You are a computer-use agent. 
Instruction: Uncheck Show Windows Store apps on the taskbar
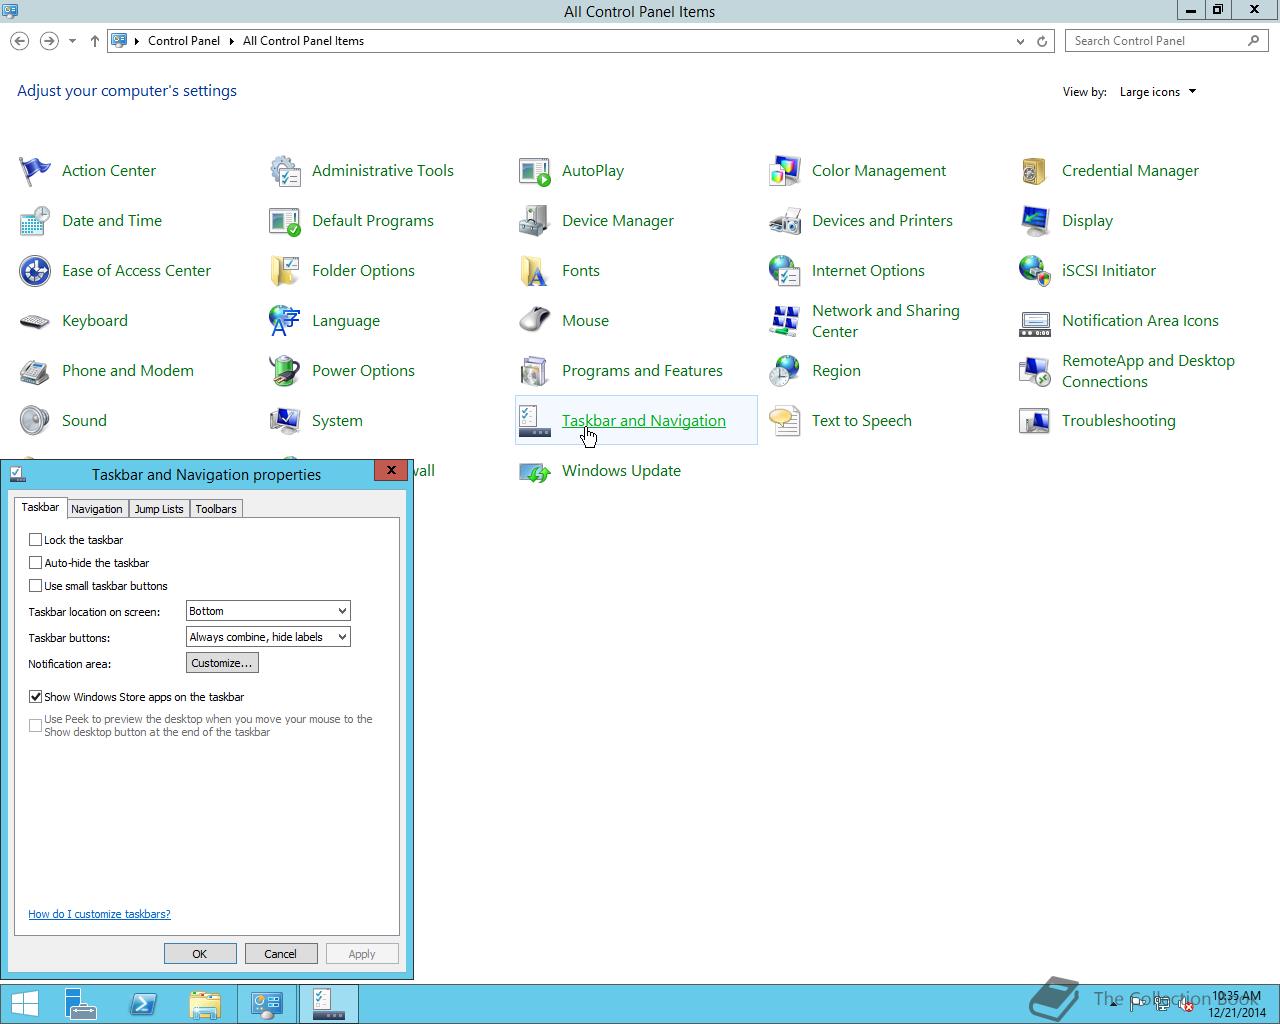pyautogui.click(x=36, y=696)
